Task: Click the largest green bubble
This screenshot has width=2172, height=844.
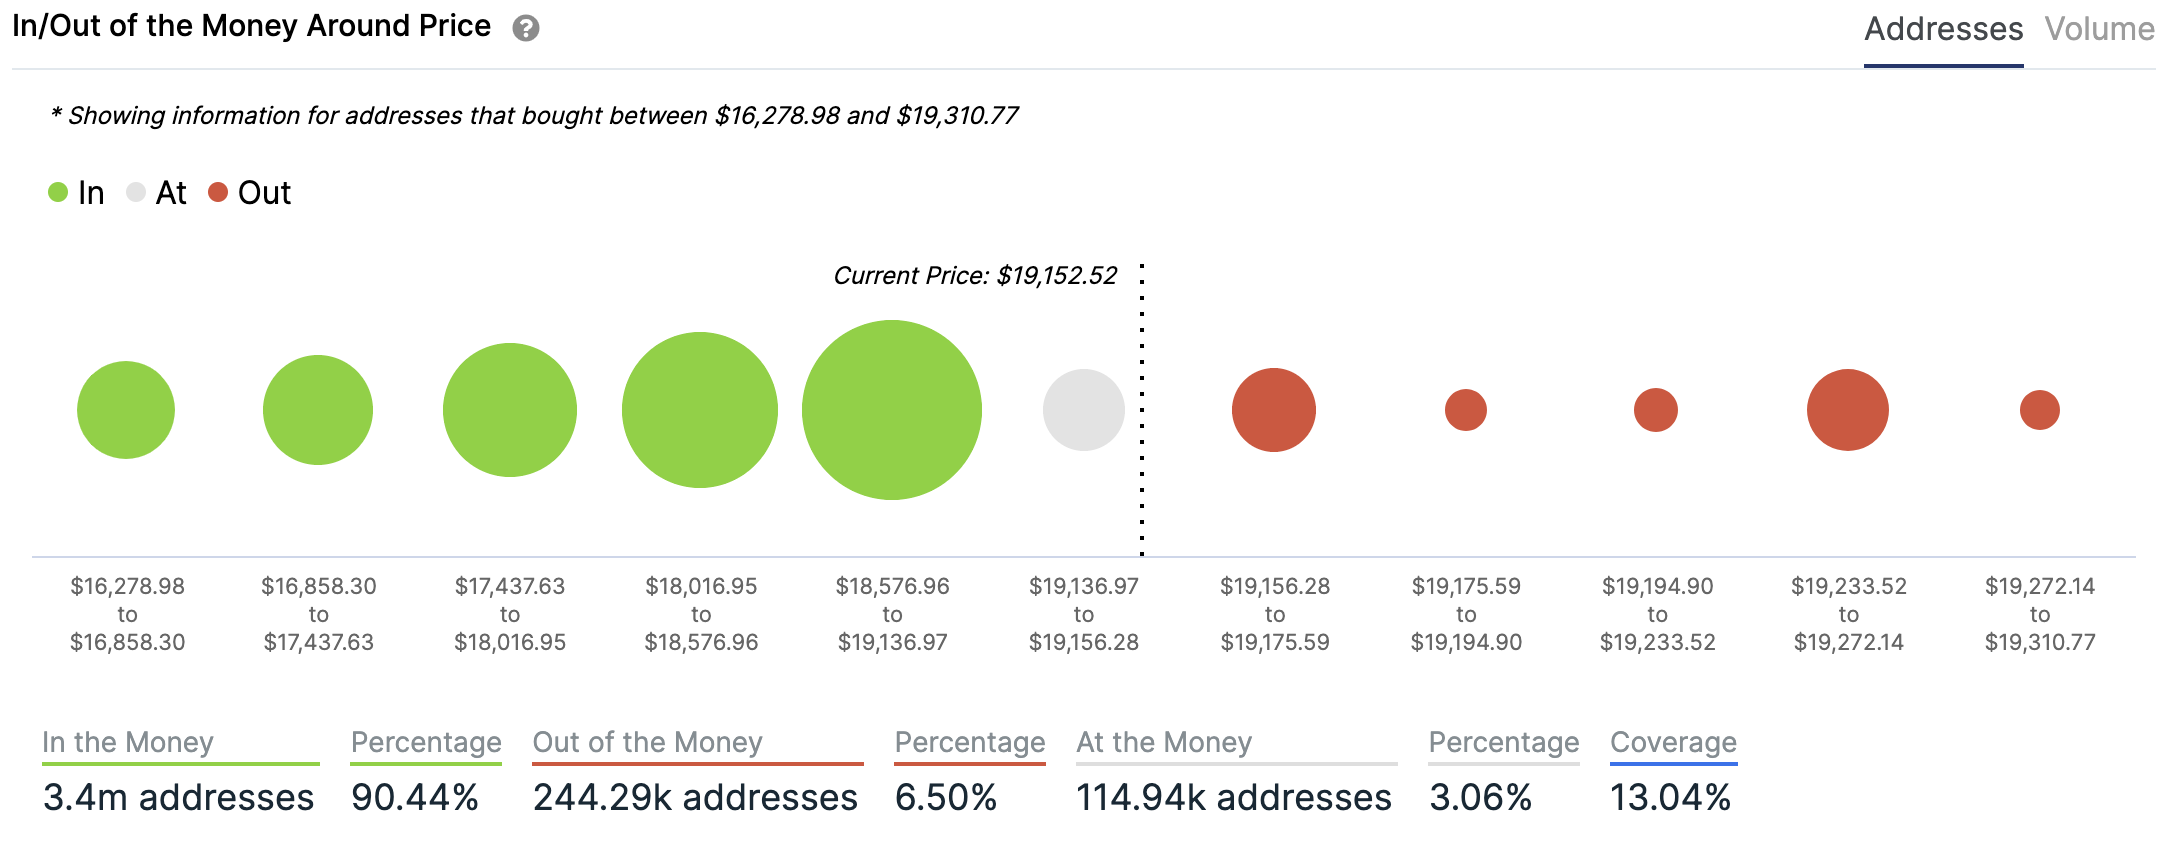Action: tap(892, 410)
